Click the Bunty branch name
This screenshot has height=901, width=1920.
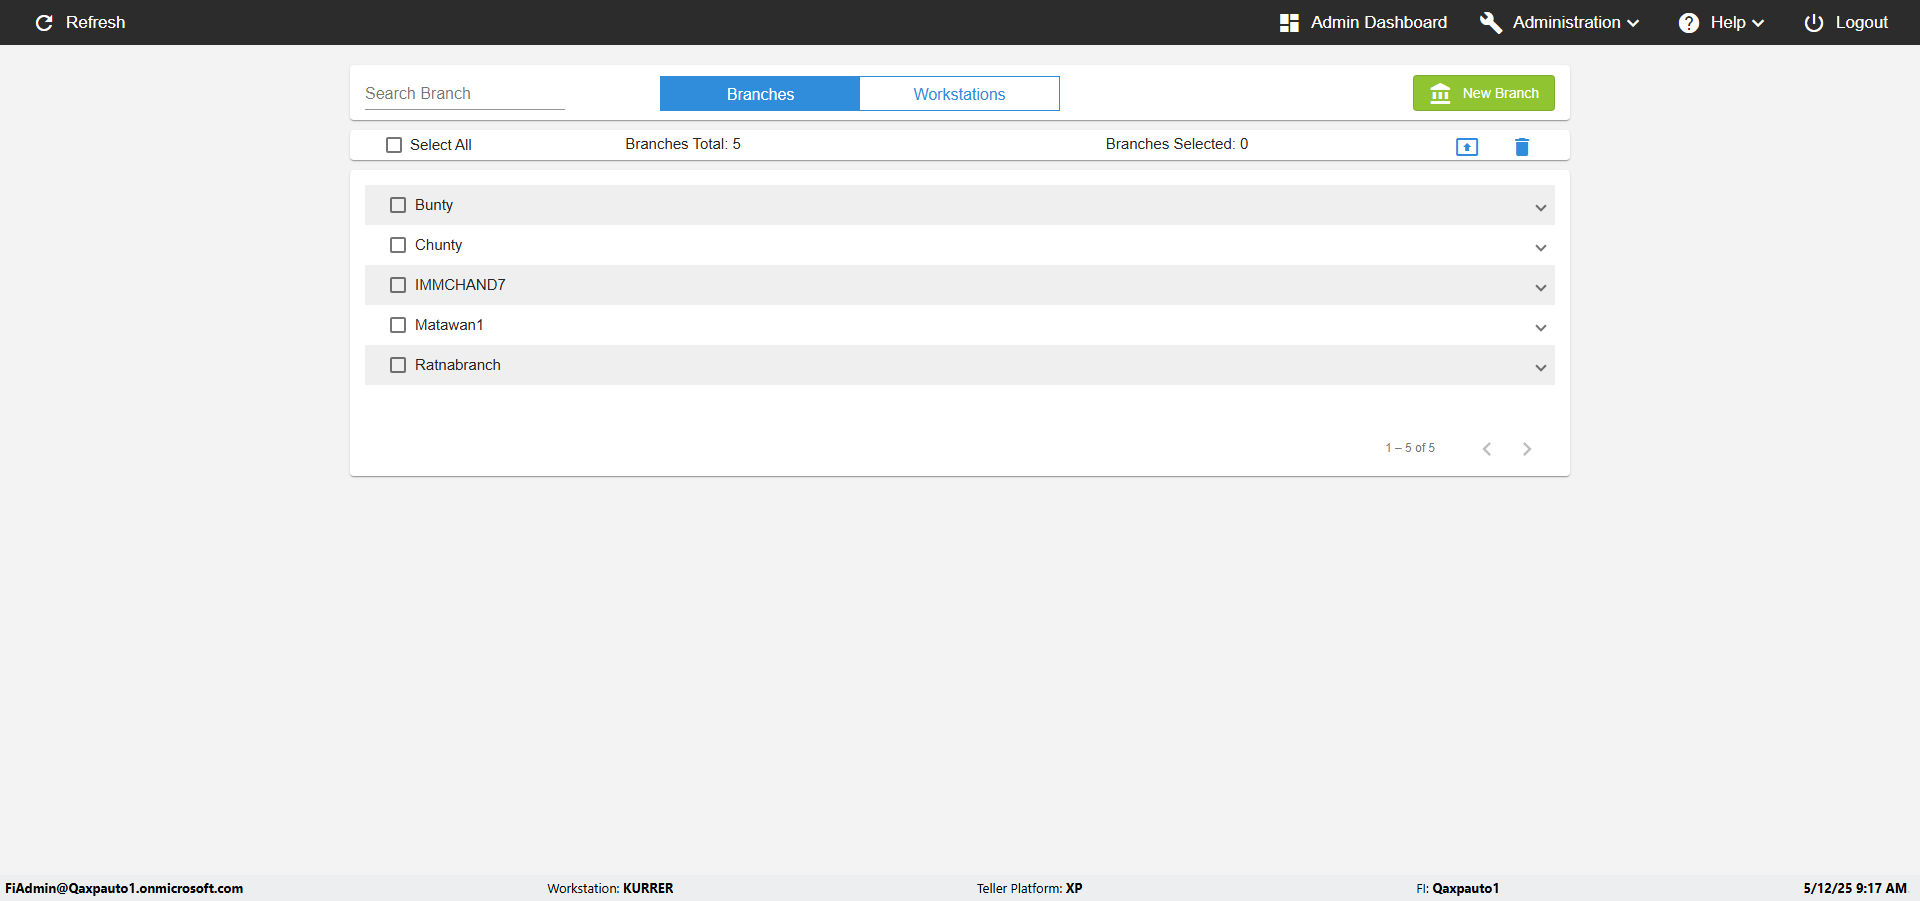(434, 205)
